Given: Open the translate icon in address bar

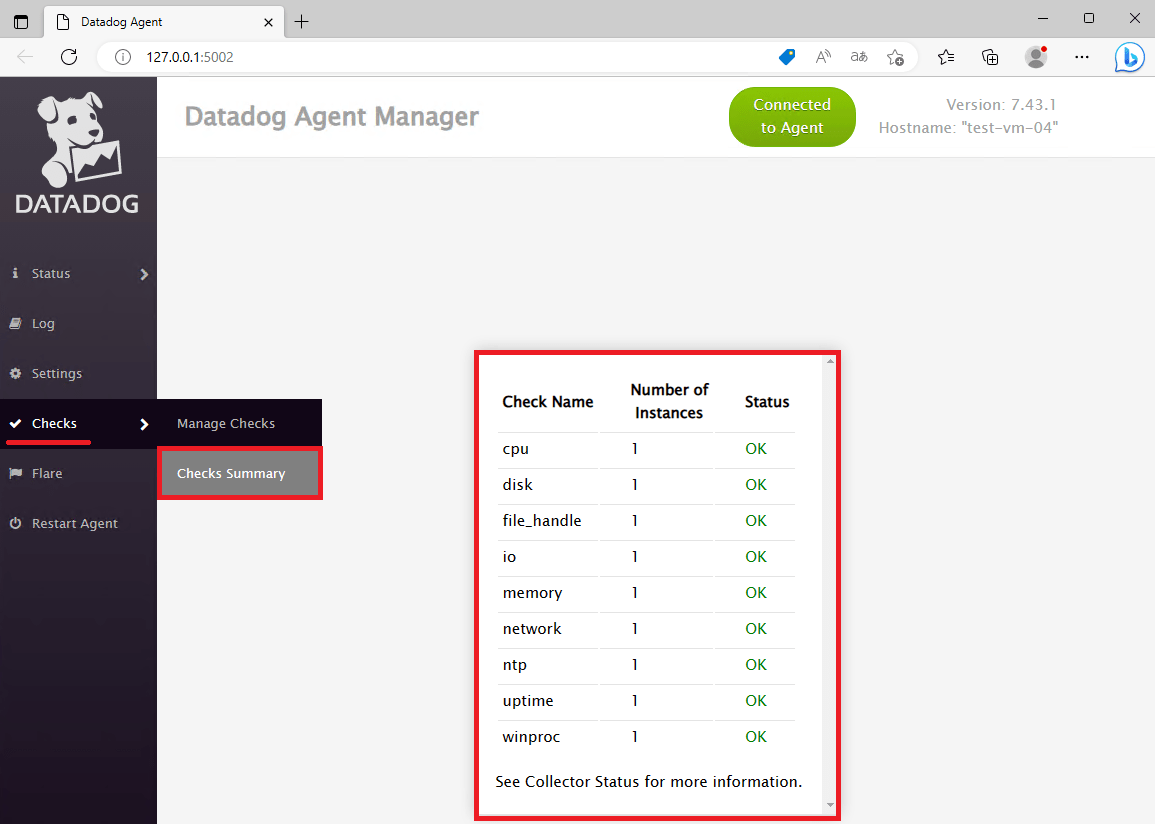Looking at the screenshot, I should [859, 57].
